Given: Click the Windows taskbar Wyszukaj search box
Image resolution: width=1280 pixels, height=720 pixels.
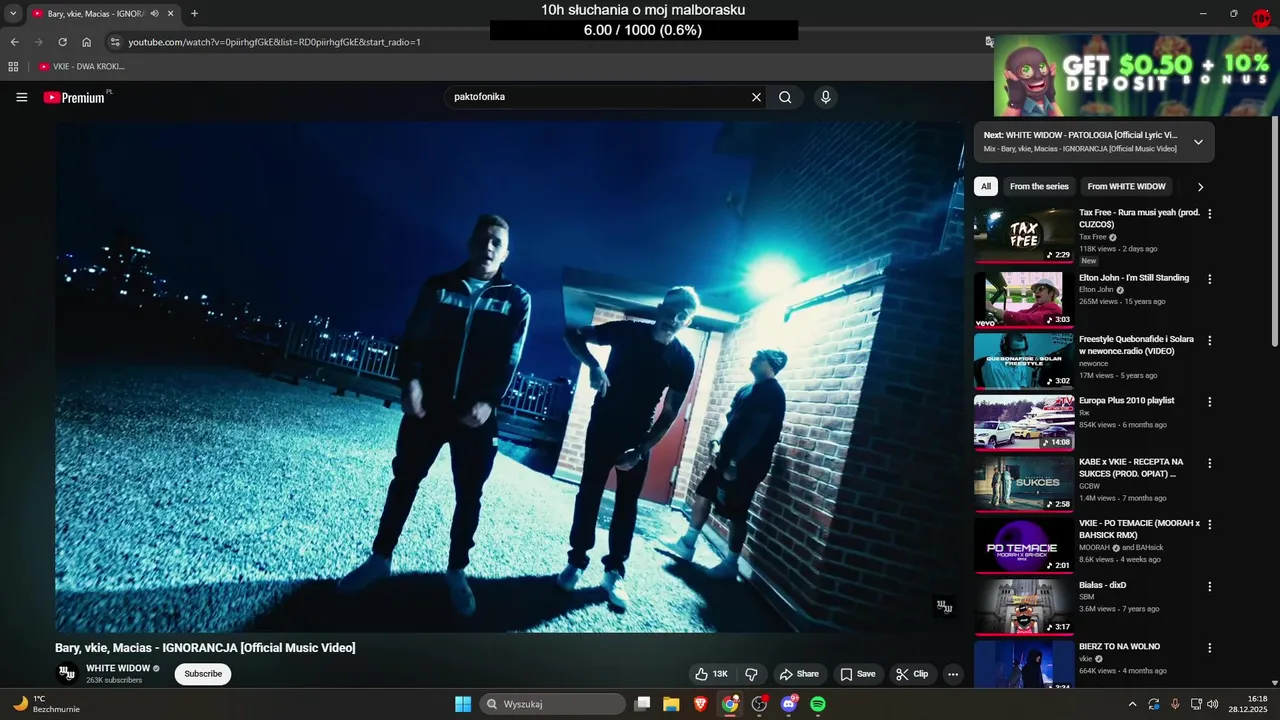Looking at the screenshot, I should coord(553,704).
